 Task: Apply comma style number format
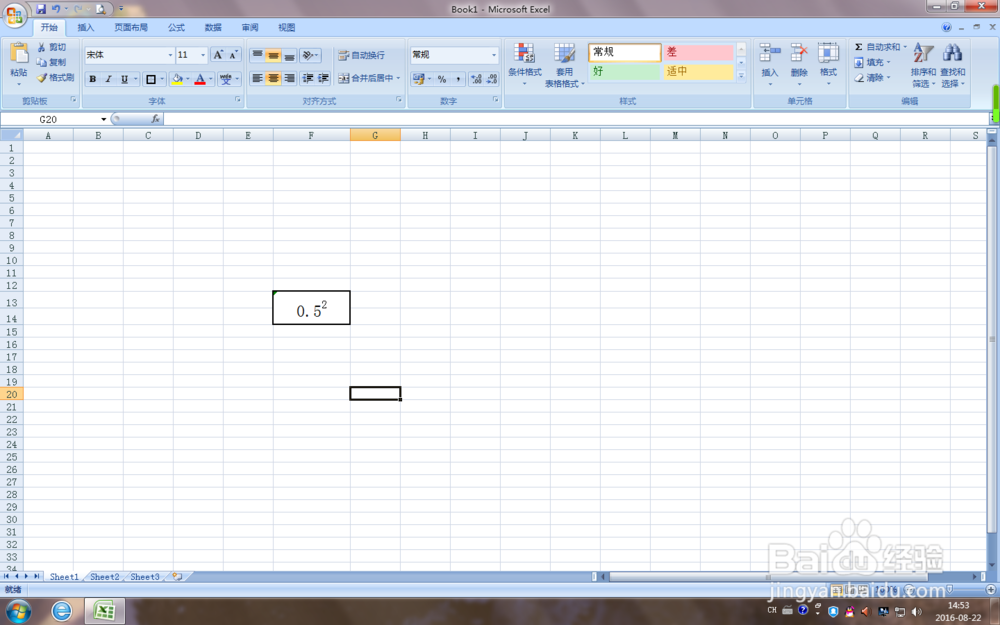point(458,78)
